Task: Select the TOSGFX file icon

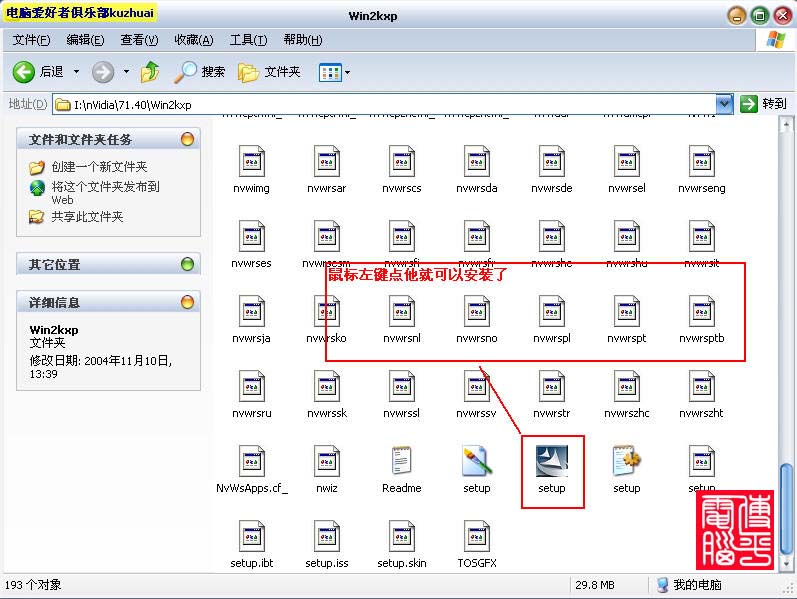Action: click(x=477, y=536)
